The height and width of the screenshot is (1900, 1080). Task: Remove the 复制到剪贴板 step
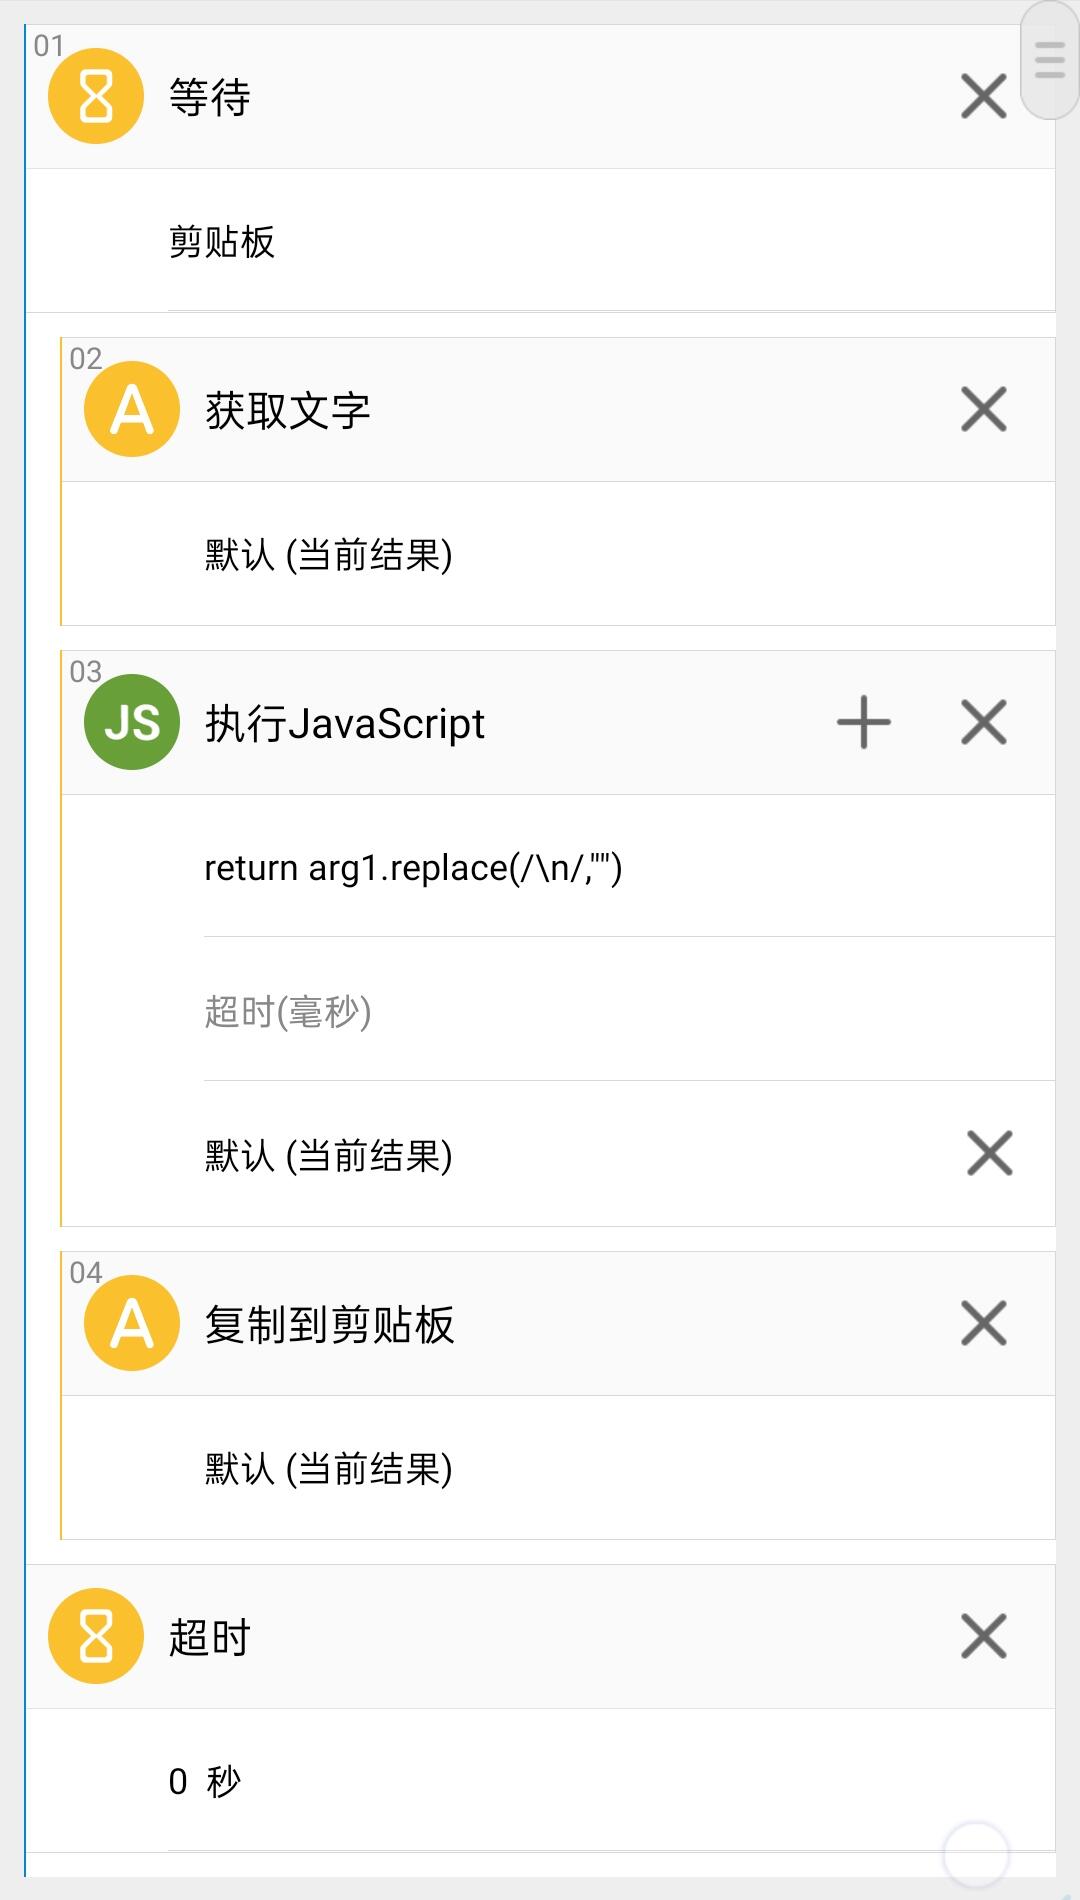(983, 1323)
